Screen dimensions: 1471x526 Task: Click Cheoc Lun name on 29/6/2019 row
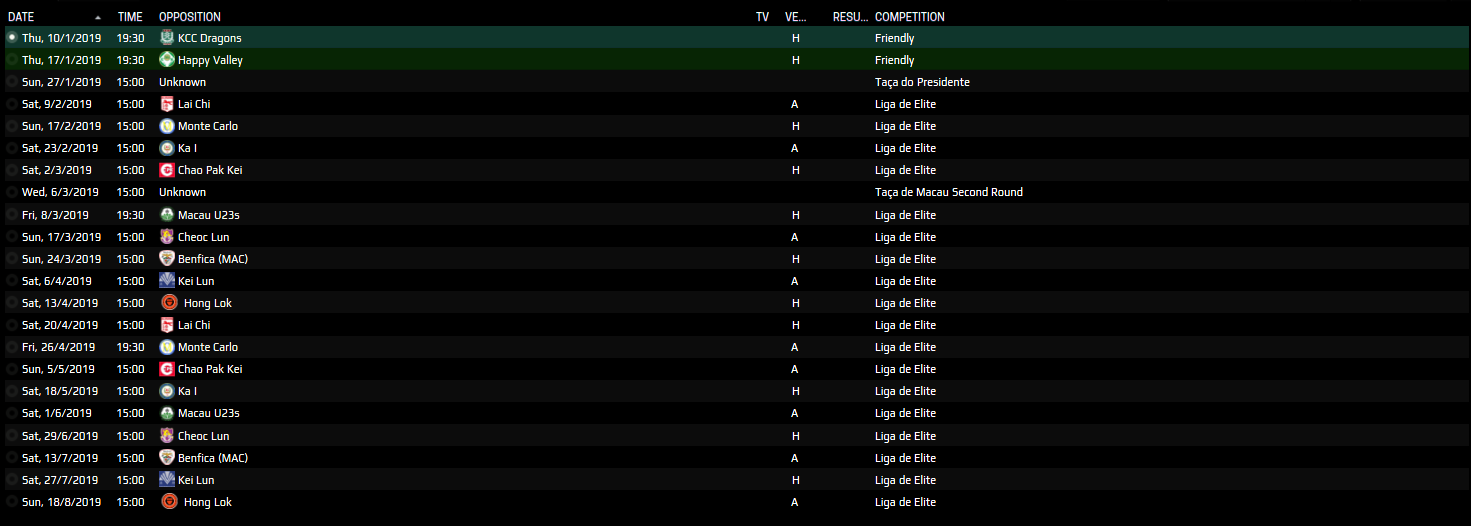(x=204, y=436)
